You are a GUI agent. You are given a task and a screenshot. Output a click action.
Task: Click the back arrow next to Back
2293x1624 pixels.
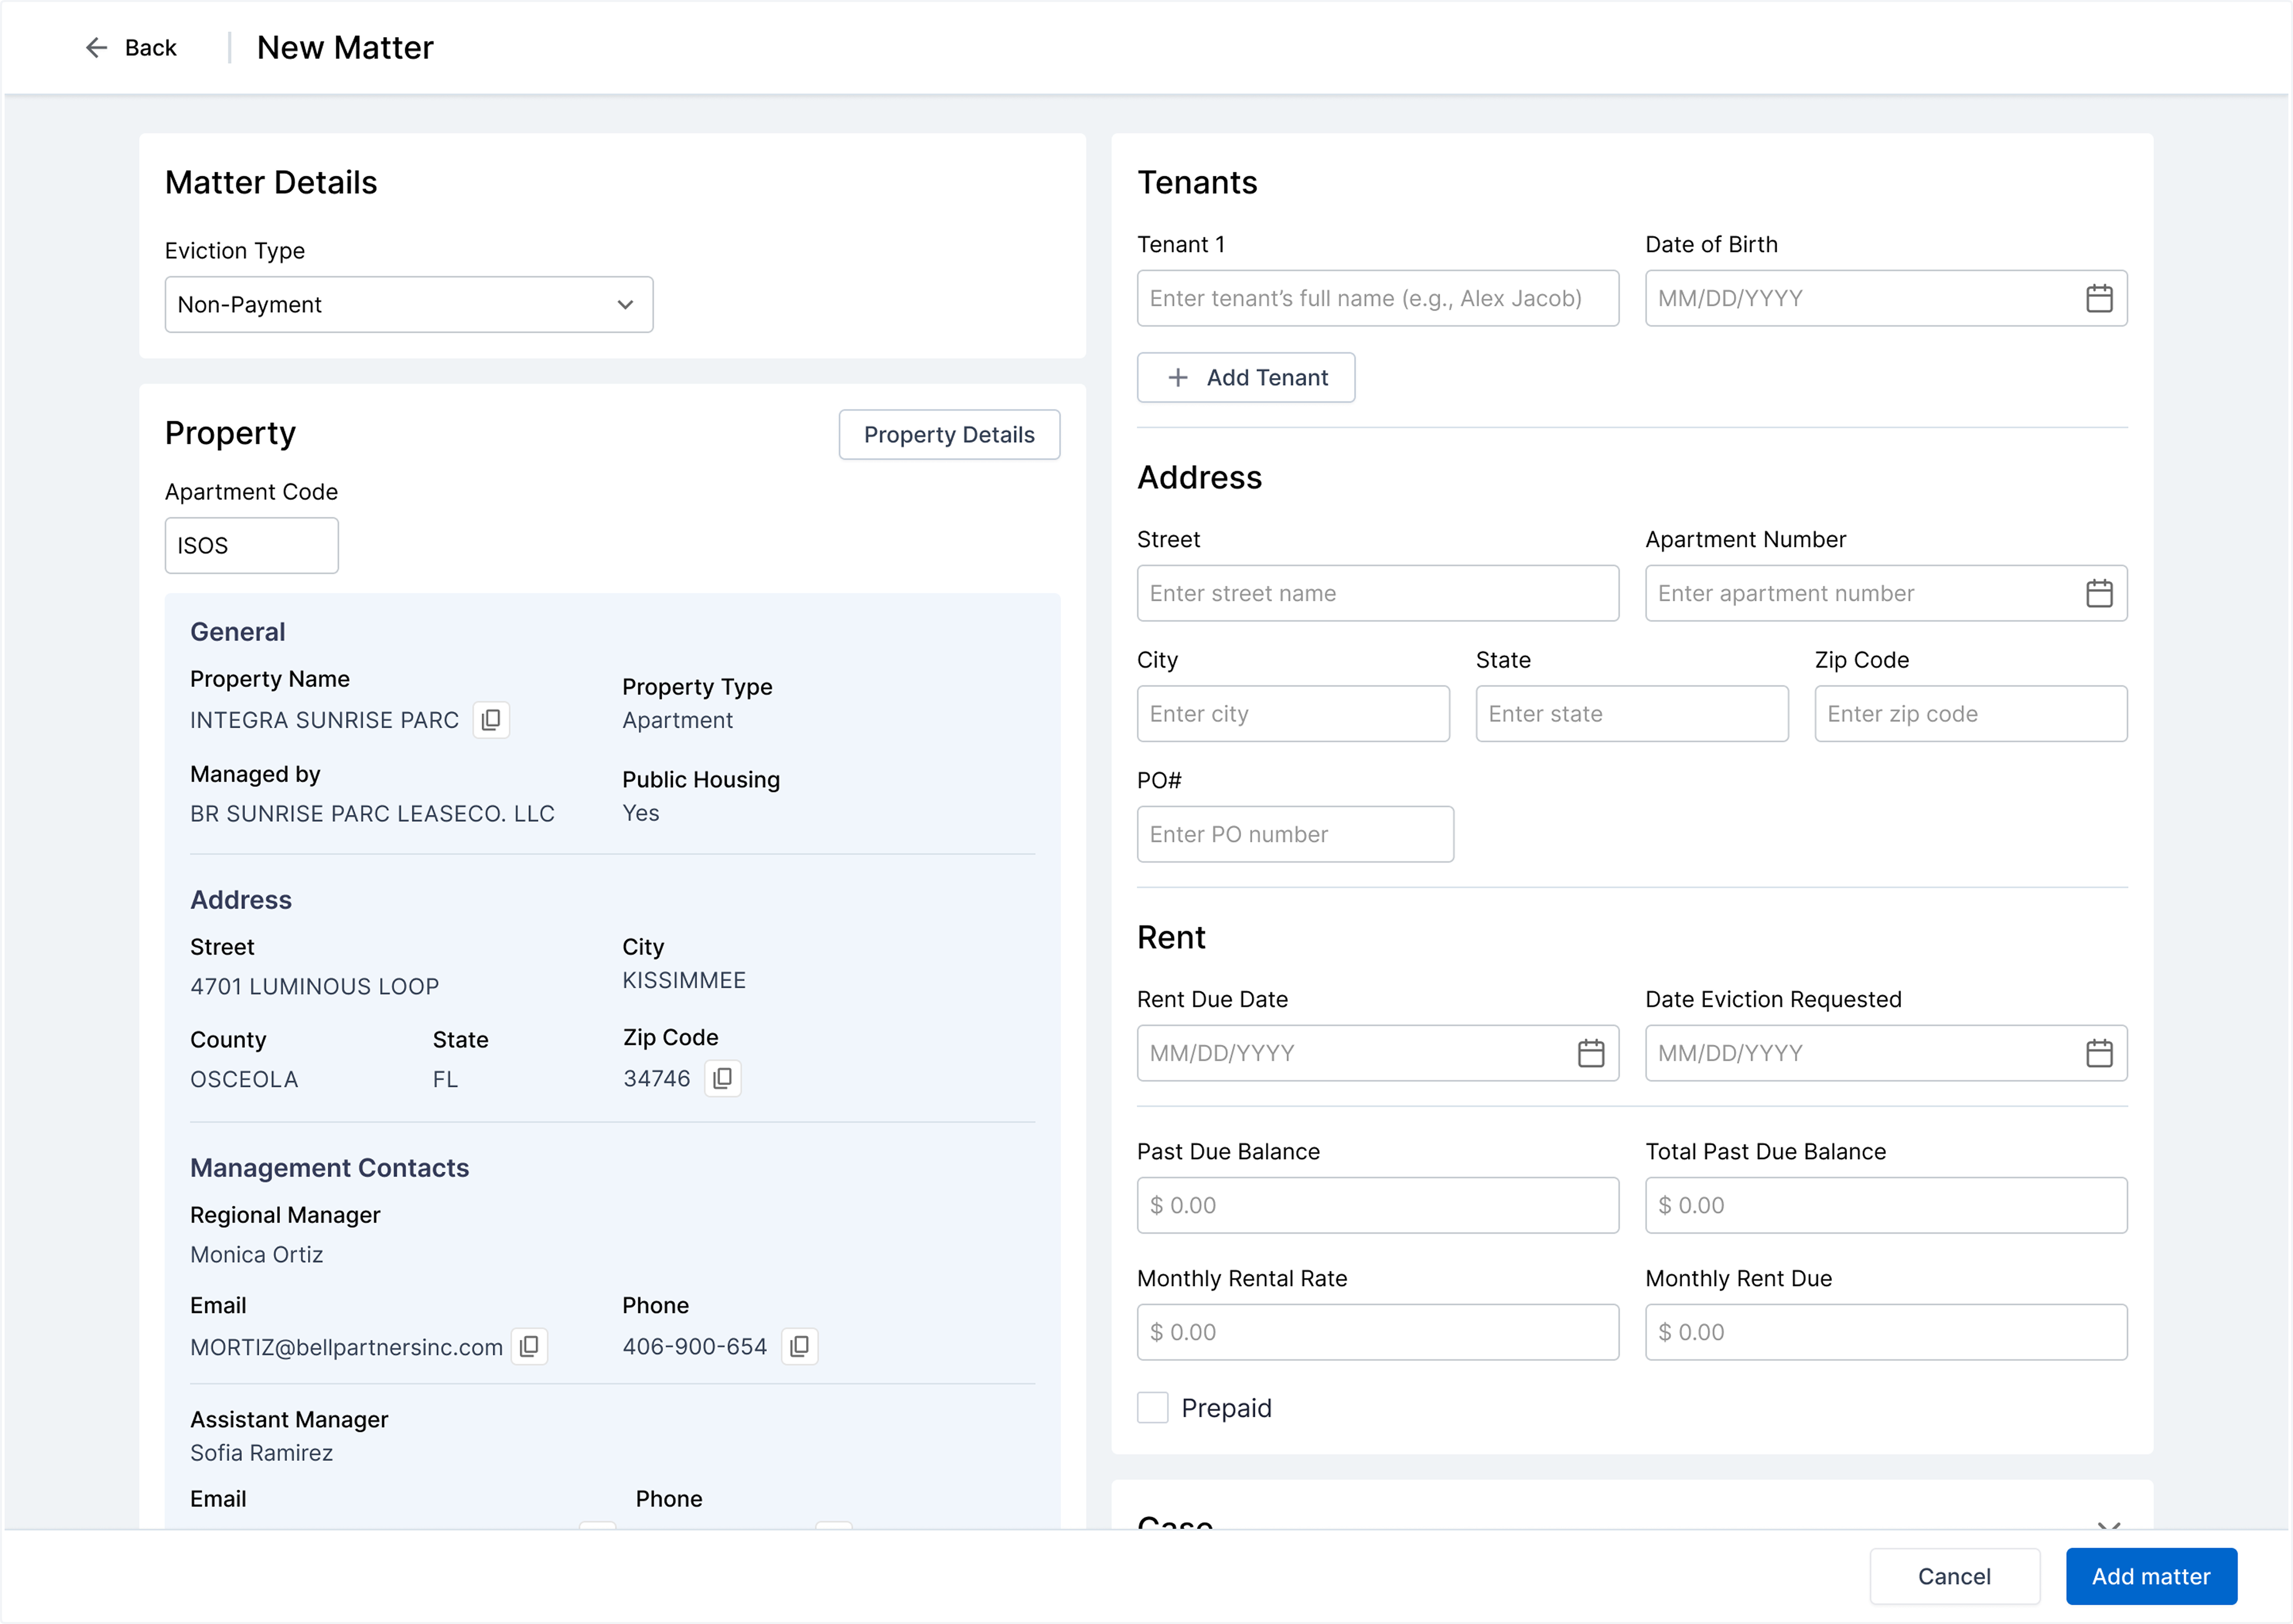[x=96, y=47]
